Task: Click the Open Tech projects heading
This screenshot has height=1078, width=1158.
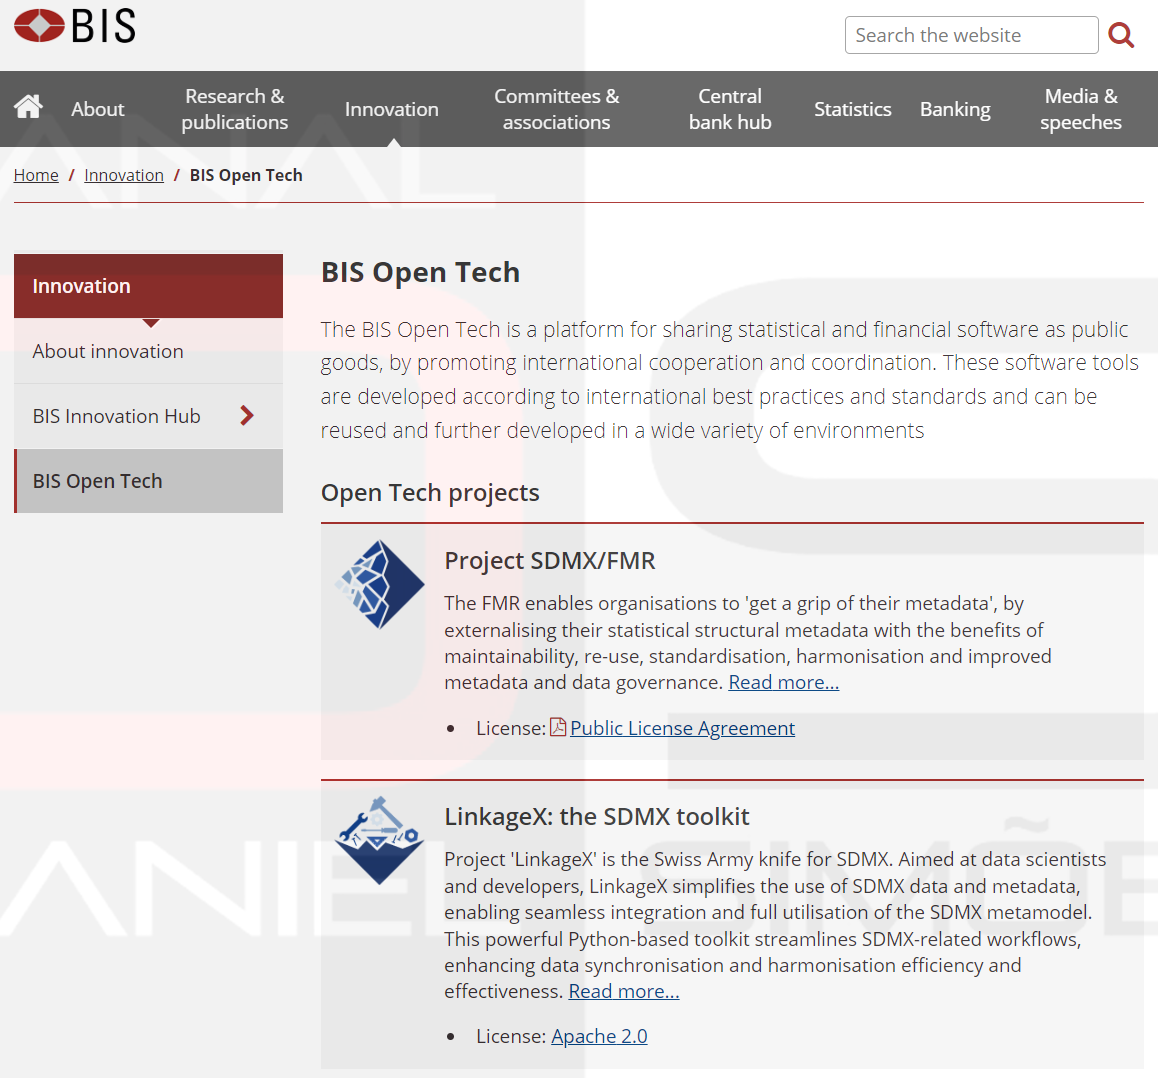Action: [430, 492]
